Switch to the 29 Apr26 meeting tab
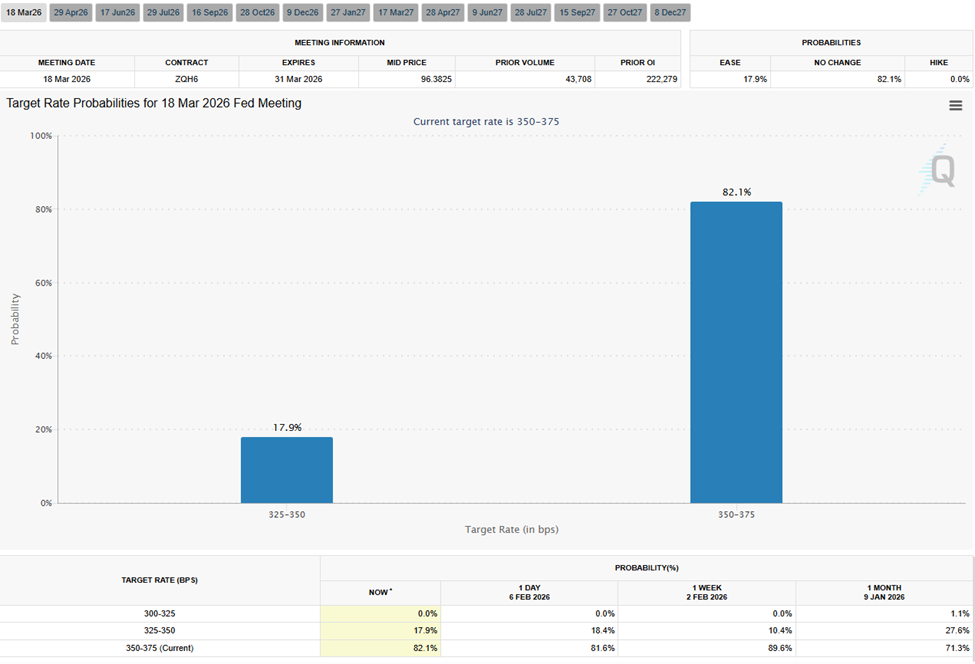 click(x=70, y=14)
